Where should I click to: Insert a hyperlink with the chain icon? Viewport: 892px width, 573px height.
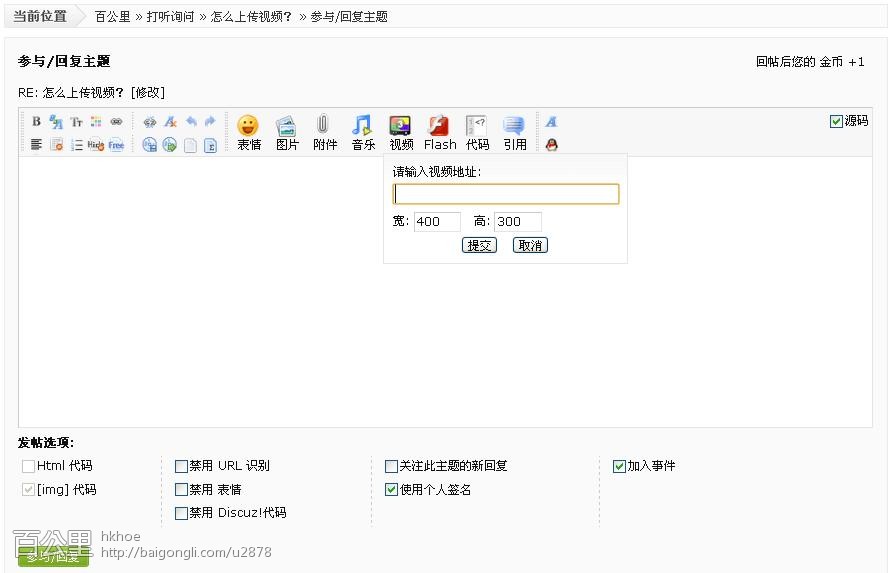(116, 122)
